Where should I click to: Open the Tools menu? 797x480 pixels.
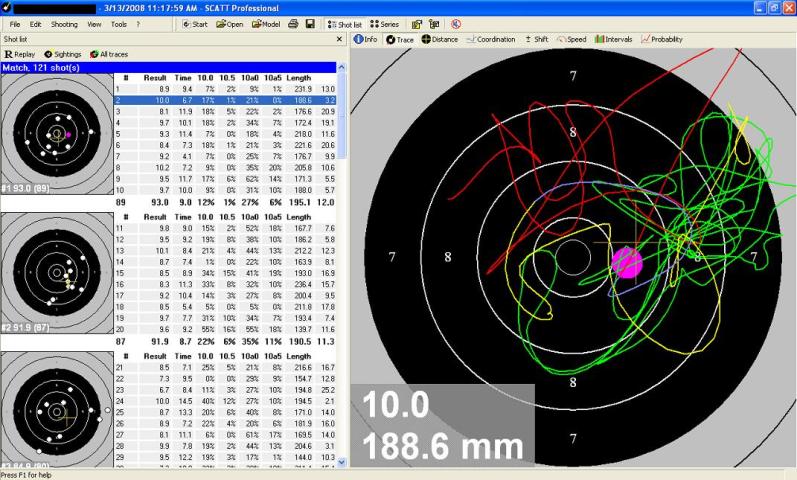(118, 24)
